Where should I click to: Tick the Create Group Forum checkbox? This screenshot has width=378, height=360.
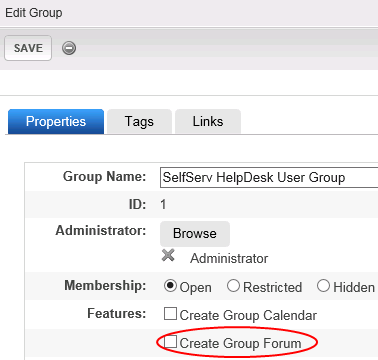(x=170, y=342)
